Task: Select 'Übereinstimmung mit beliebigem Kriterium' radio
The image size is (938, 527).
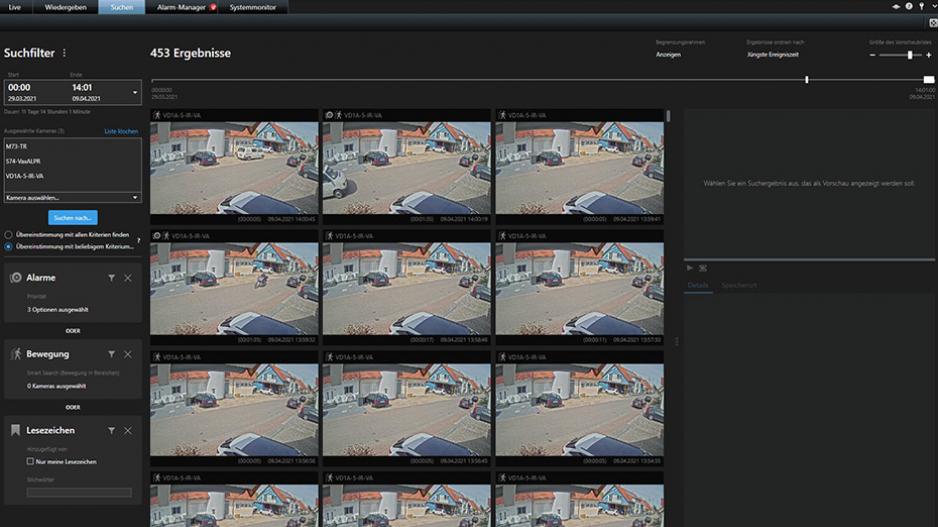Action: (x=8, y=246)
